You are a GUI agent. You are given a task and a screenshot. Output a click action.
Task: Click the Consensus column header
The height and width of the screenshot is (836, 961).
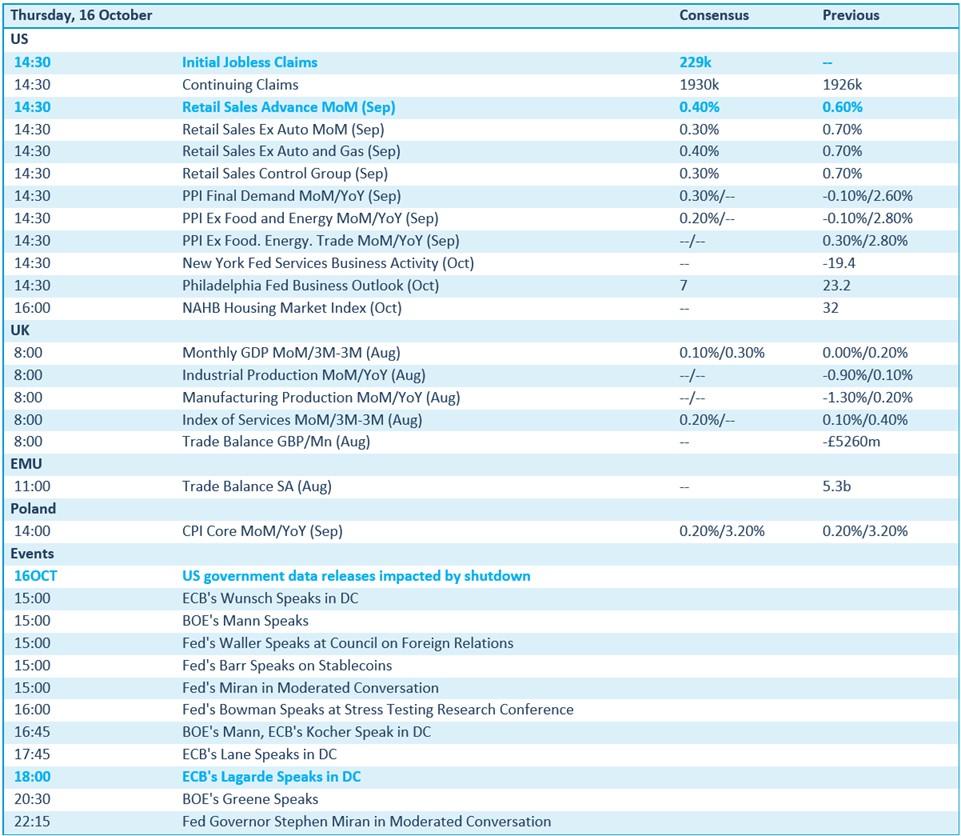pos(713,16)
